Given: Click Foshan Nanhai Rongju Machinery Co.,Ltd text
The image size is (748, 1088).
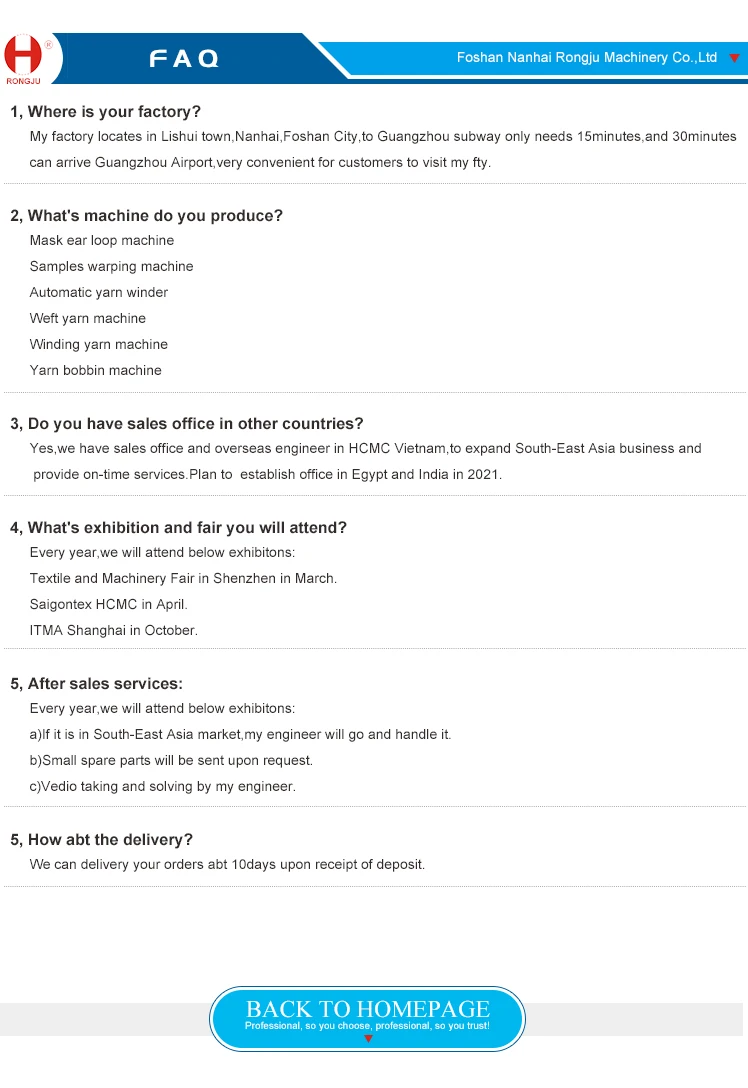Looking at the screenshot, I should 587,58.
